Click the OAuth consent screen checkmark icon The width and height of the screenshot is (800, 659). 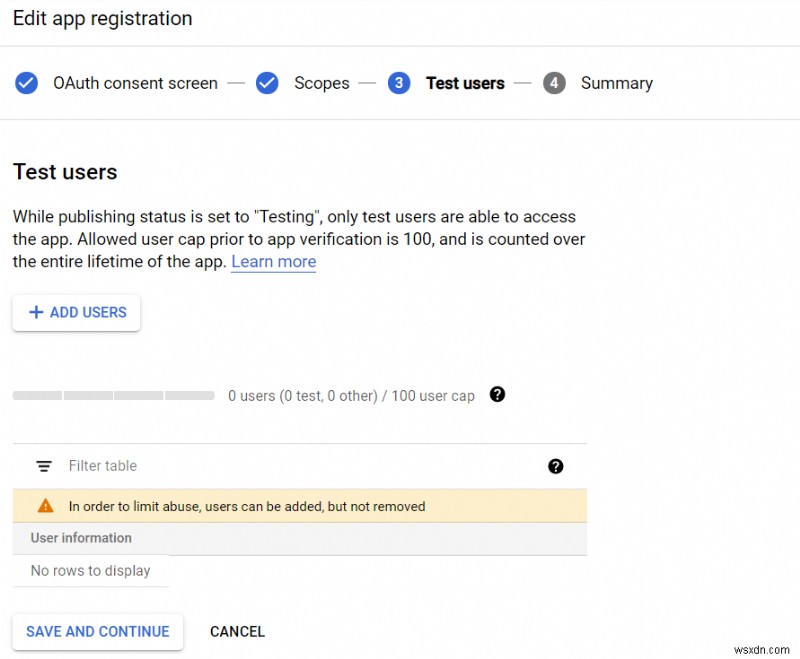pos(27,83)
